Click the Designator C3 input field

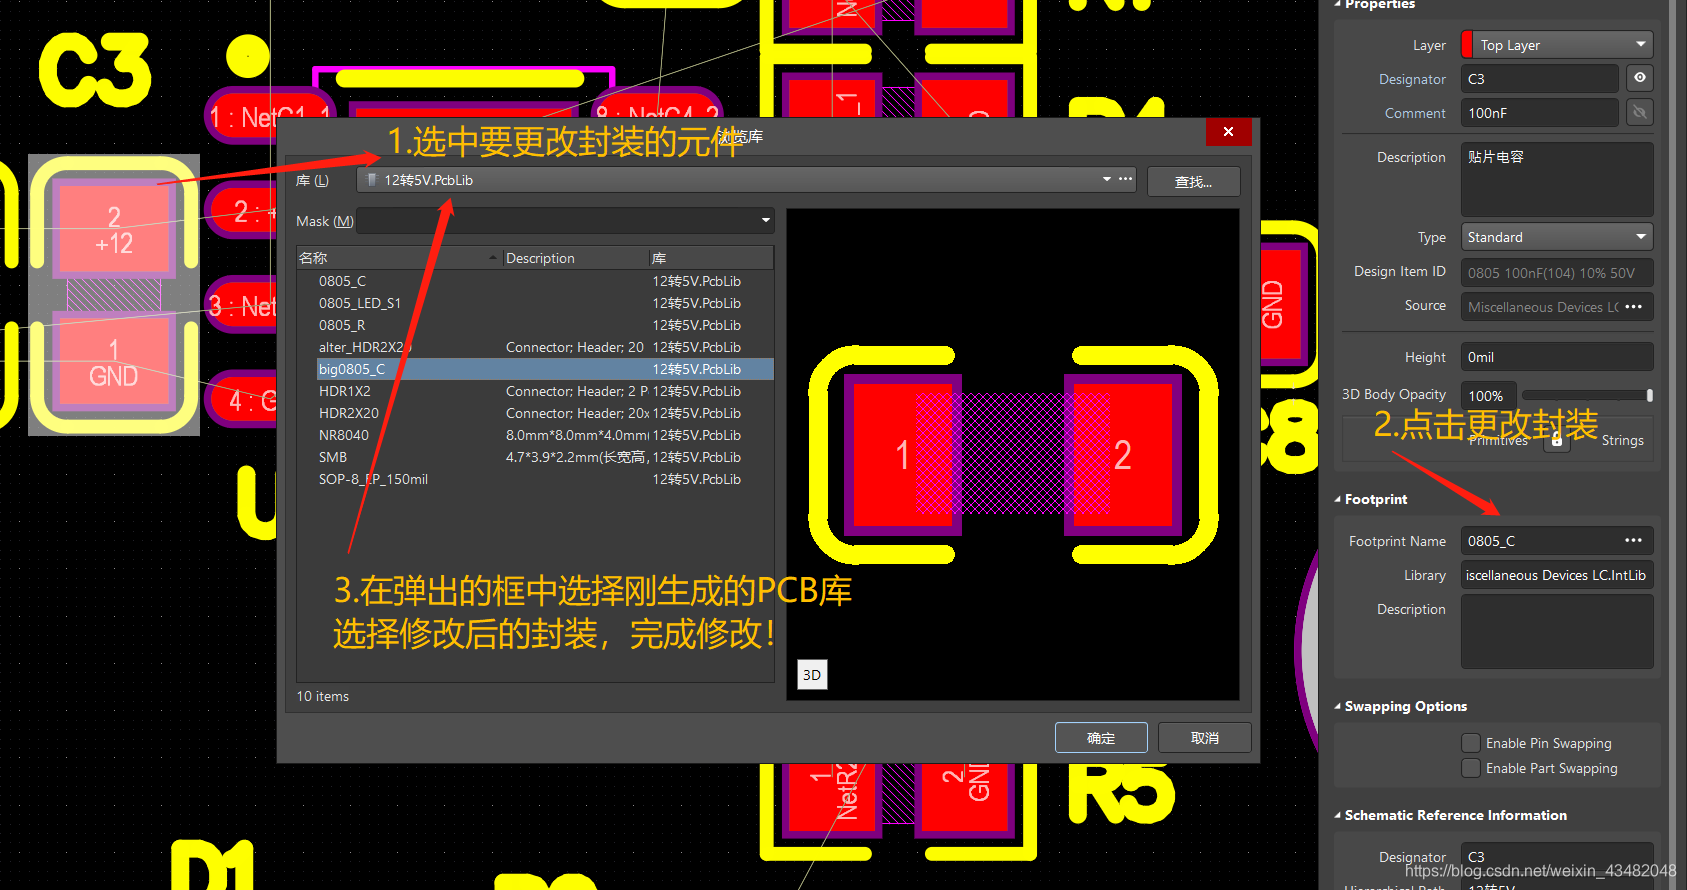1539,79
